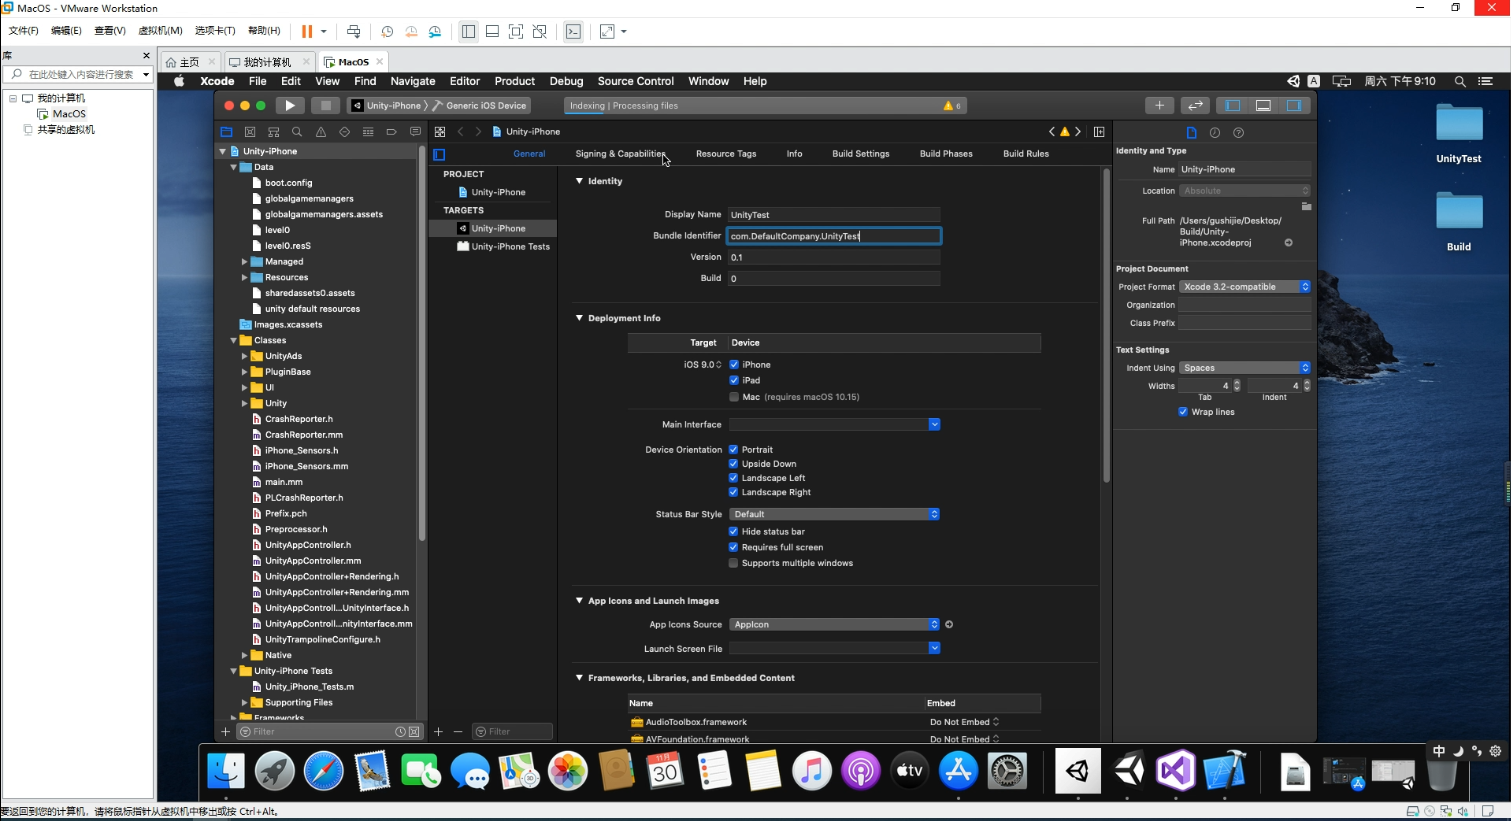The height and width of the screenshot is (821, 1511).
Task: Show the Debug area toolbar toggle
Action: click(1263, 105)
